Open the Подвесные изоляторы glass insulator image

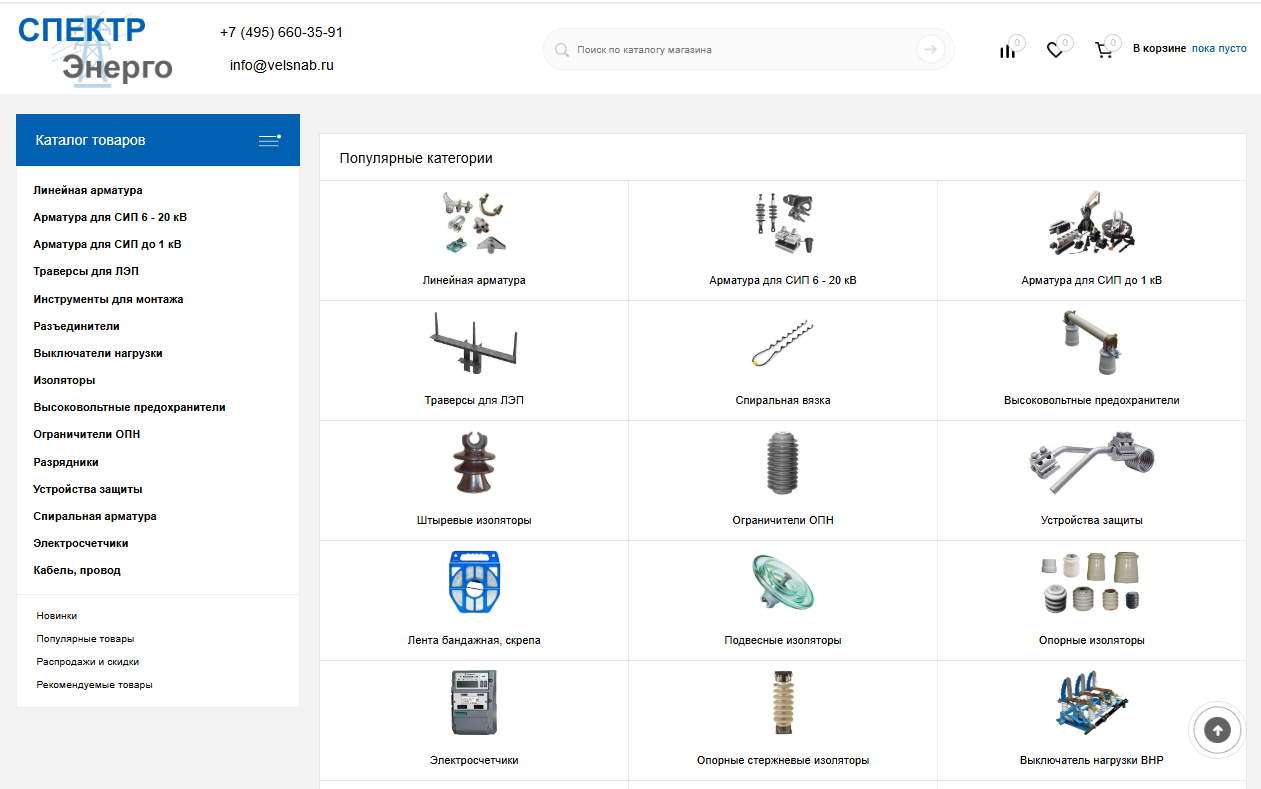click(x=783, y=583)
